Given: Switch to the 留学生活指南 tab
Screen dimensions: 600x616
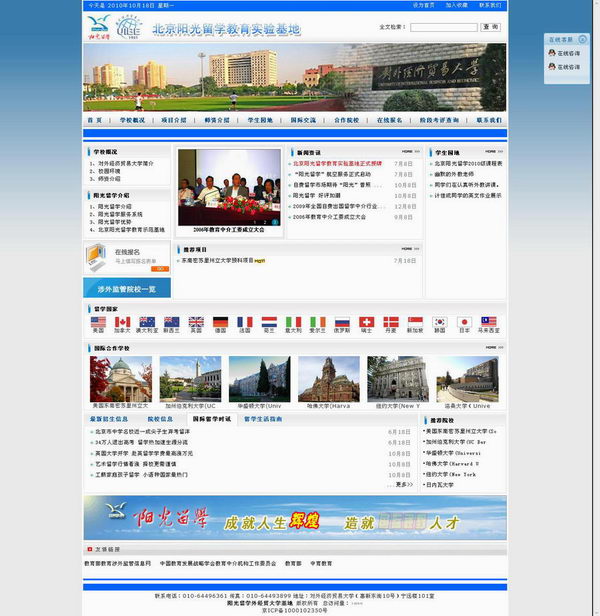Looking at the screenshot, I should coord(264,420).
